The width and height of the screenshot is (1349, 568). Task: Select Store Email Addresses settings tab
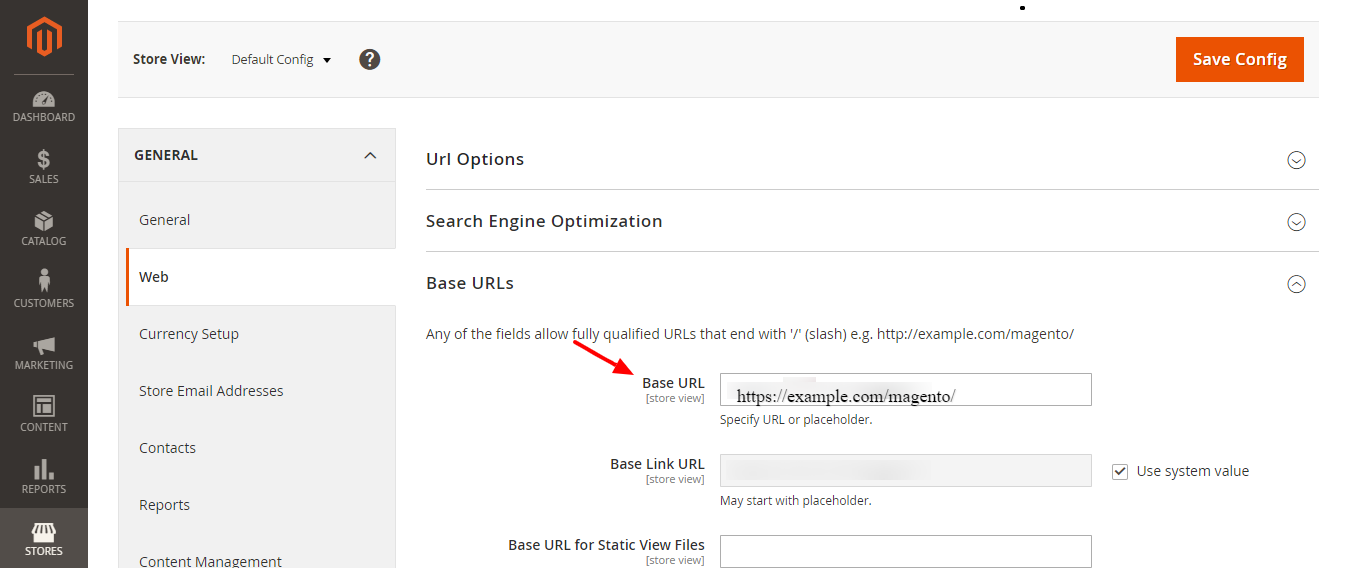pyautogui.click(x=211, y=391)
